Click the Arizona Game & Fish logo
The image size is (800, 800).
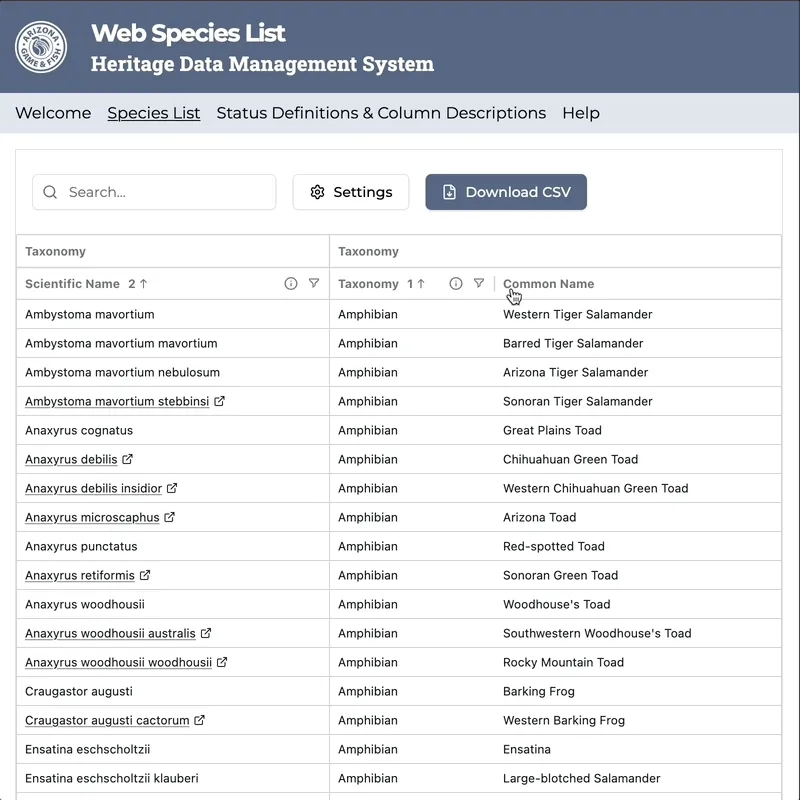[x=42, y=47]
